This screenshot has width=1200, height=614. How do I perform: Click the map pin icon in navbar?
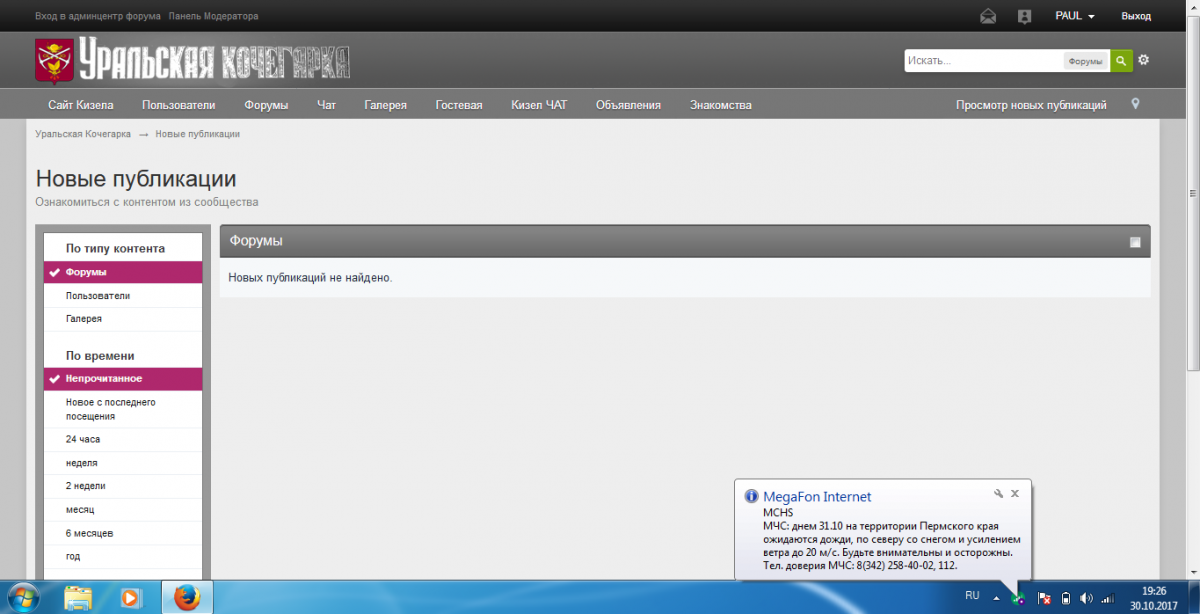(x=1135, y=104)
